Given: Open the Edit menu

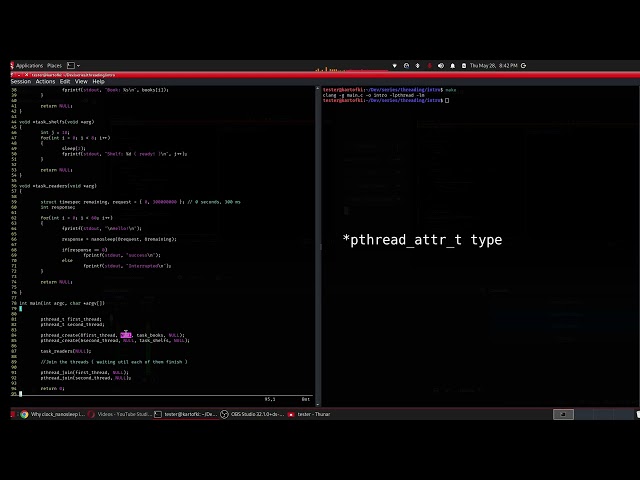Looking at the screenshot, I should 65,82.
